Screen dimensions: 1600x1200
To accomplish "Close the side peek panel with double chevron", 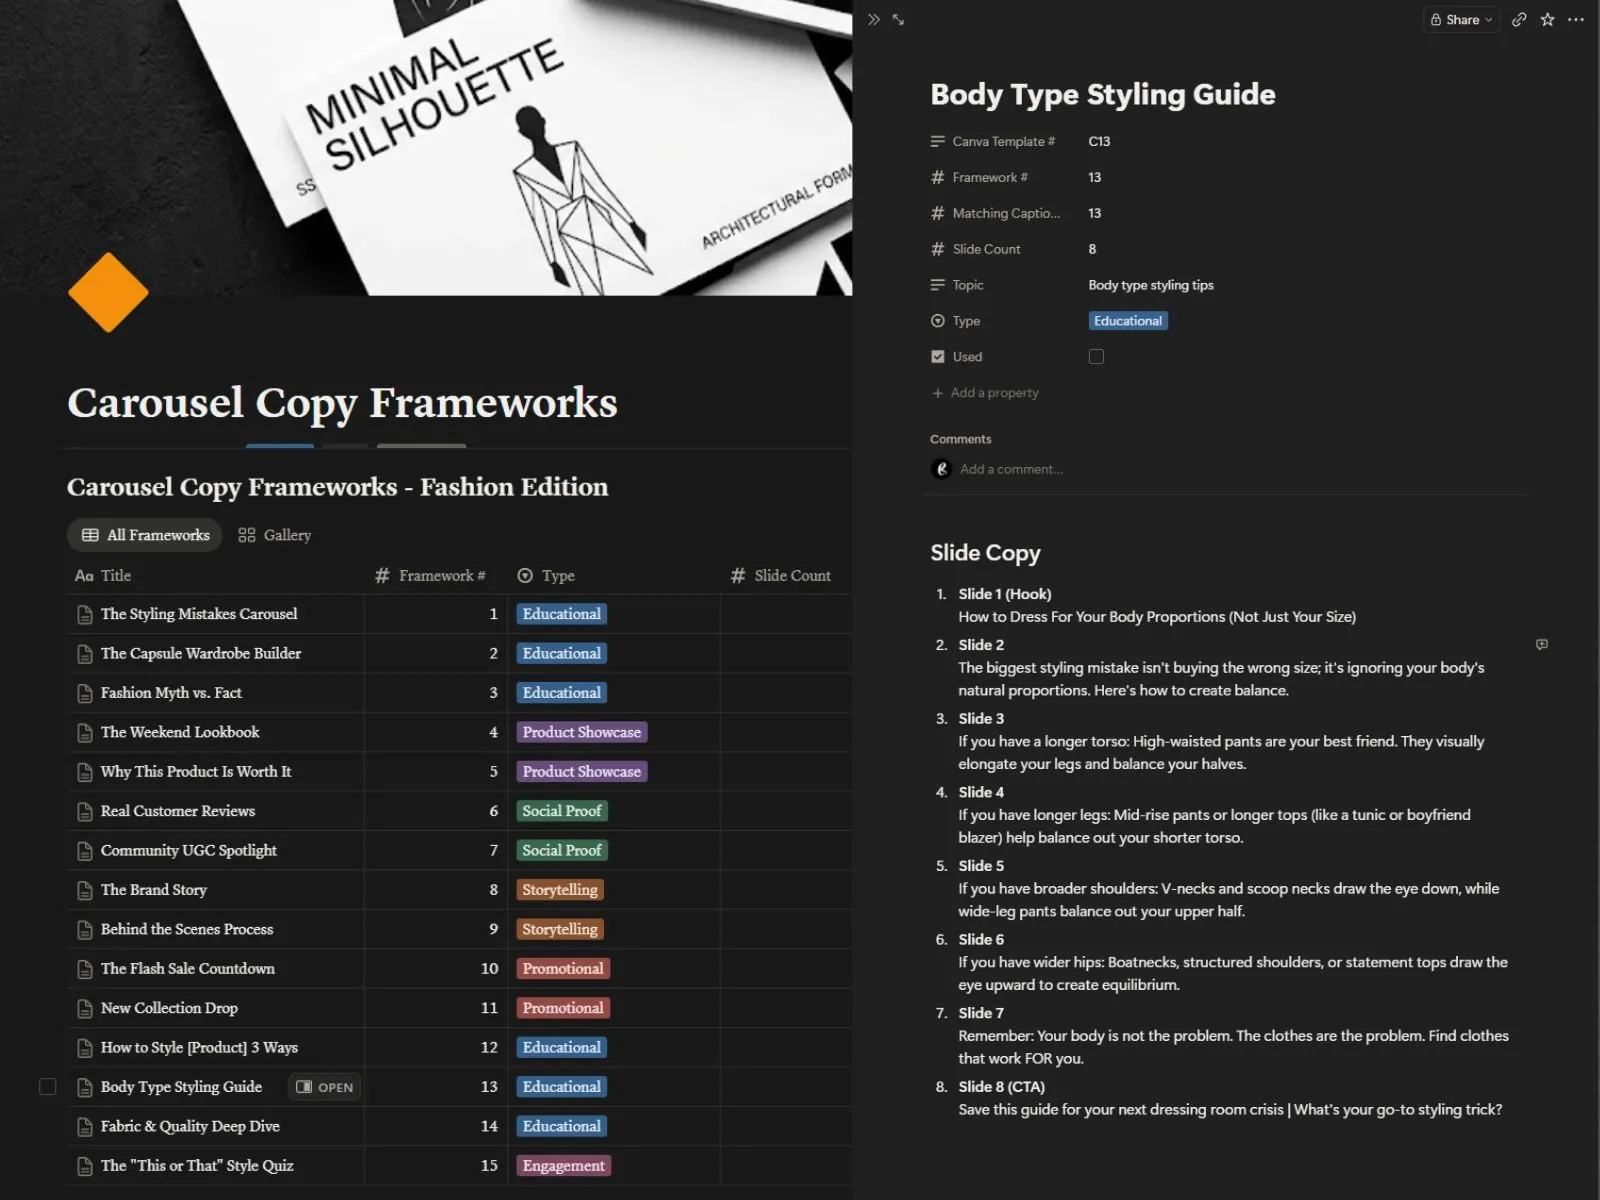I will pyautogui.click(x=874, y=19).
